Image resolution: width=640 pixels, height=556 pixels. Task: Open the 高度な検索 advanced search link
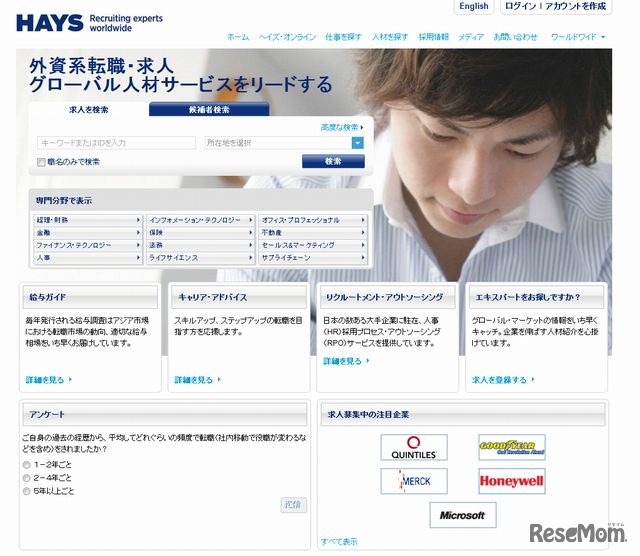click(342, 127)
